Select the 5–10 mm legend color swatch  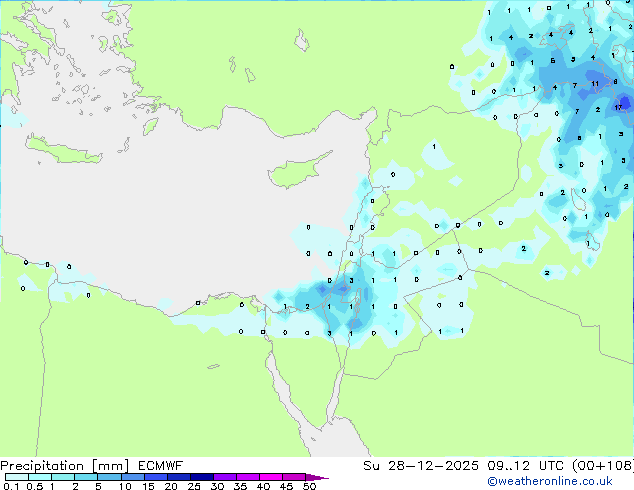coord(110,477)
